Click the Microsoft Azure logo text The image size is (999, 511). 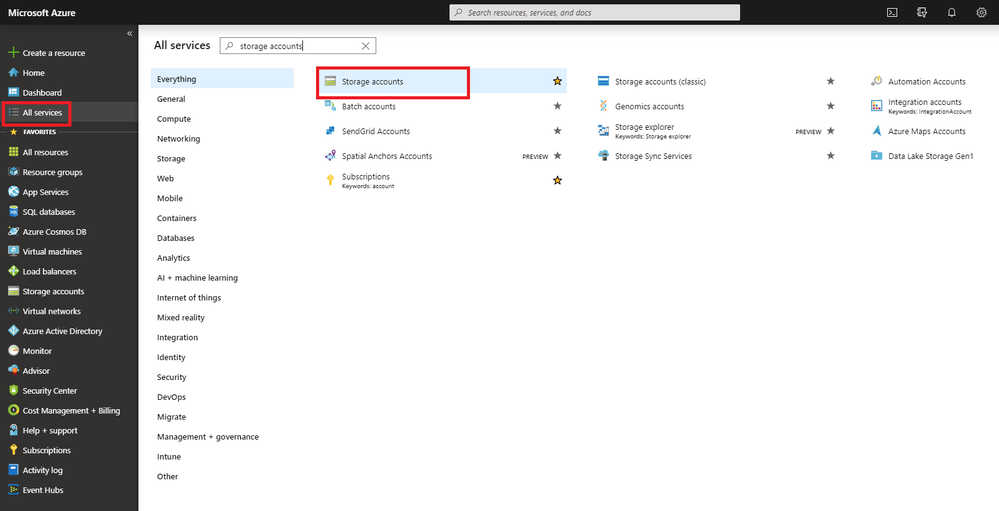click(x=41, y=13)
